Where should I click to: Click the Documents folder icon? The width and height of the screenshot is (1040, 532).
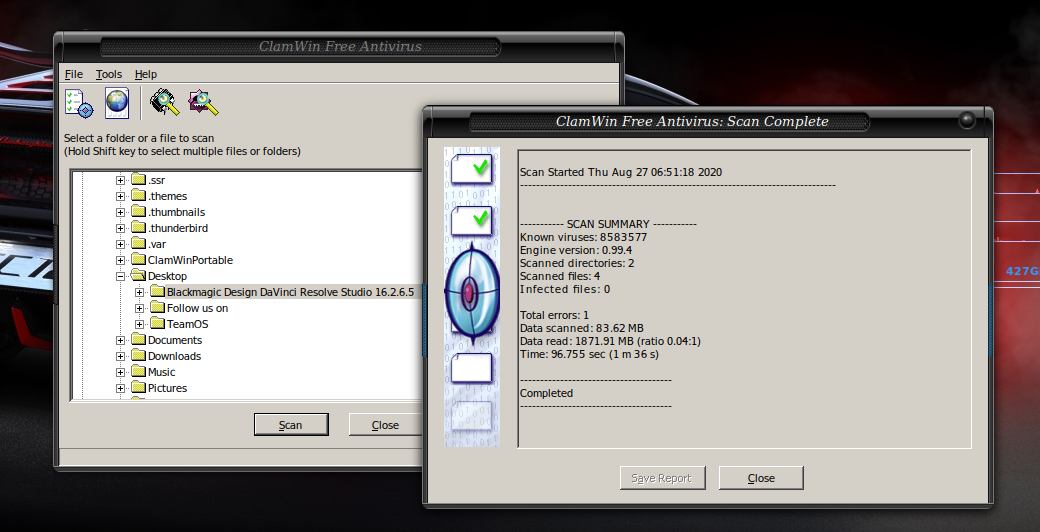point(138,339)
